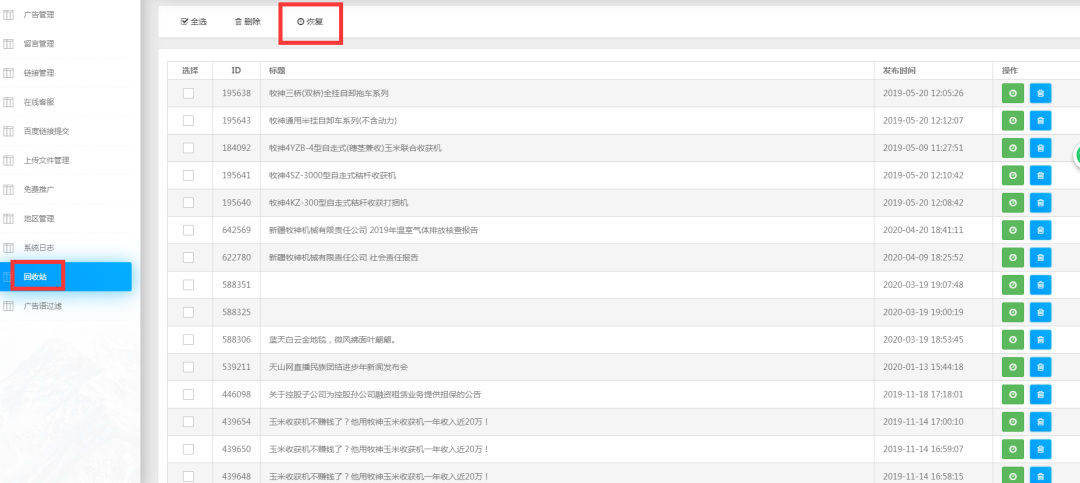The width and height of the screenshot is (1080, 483).
Task: Tick the checkbox for row 195638
Action: click(x=188, y=93)
